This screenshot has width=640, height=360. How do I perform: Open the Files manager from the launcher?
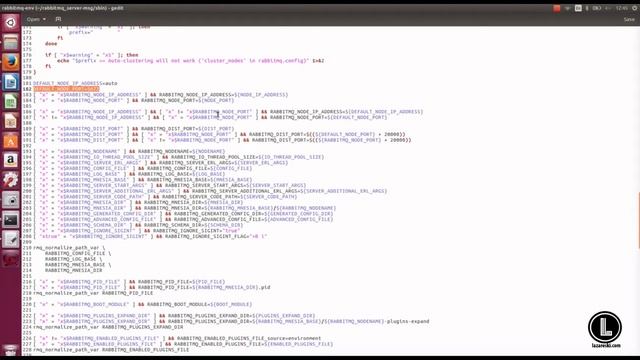pyautogui.click(x=11, y=42)
